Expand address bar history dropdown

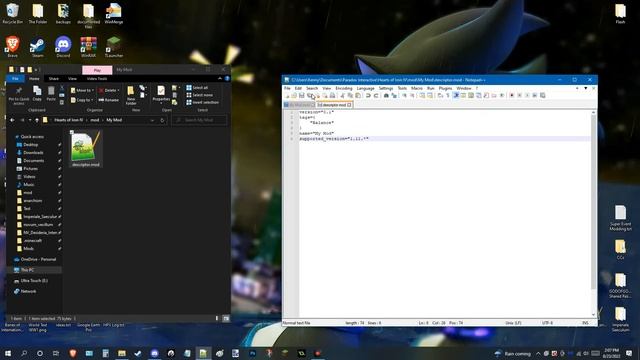[x=152, y=120]
